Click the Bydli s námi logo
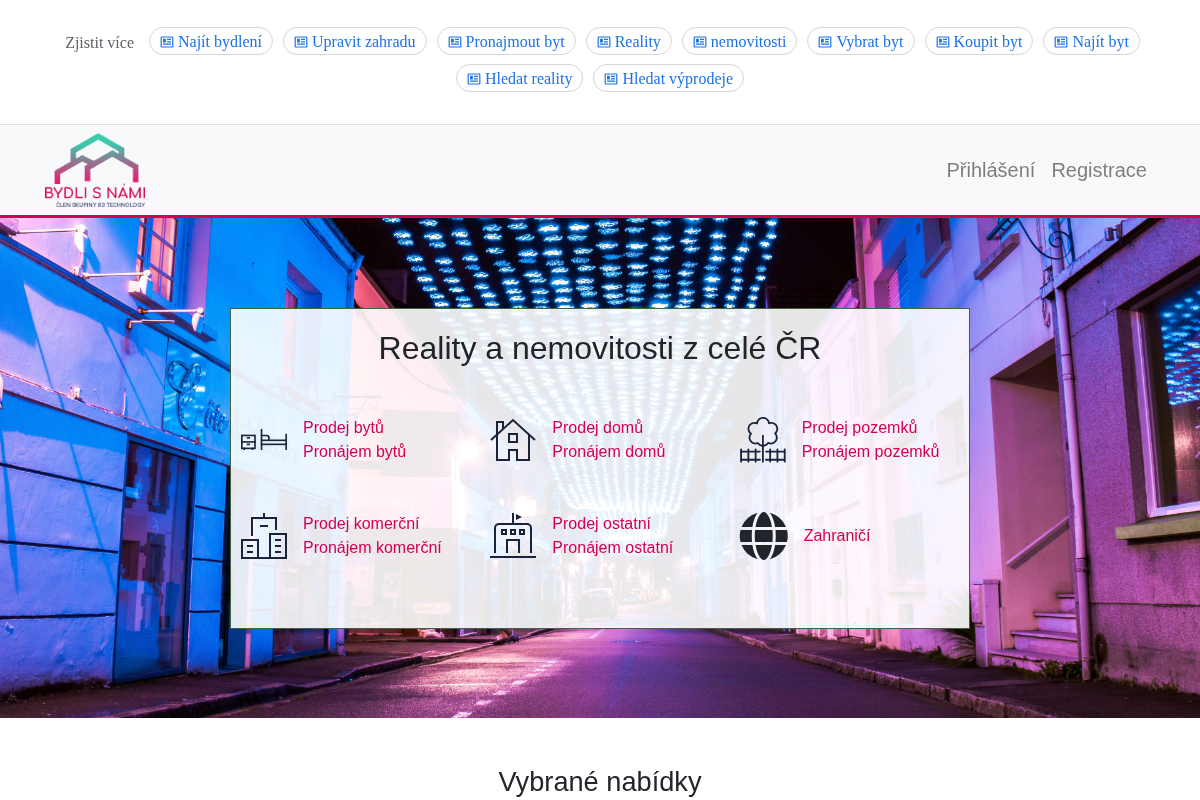Image resolution: width=1200 pixels, height=800 pixels. [95, 170]
